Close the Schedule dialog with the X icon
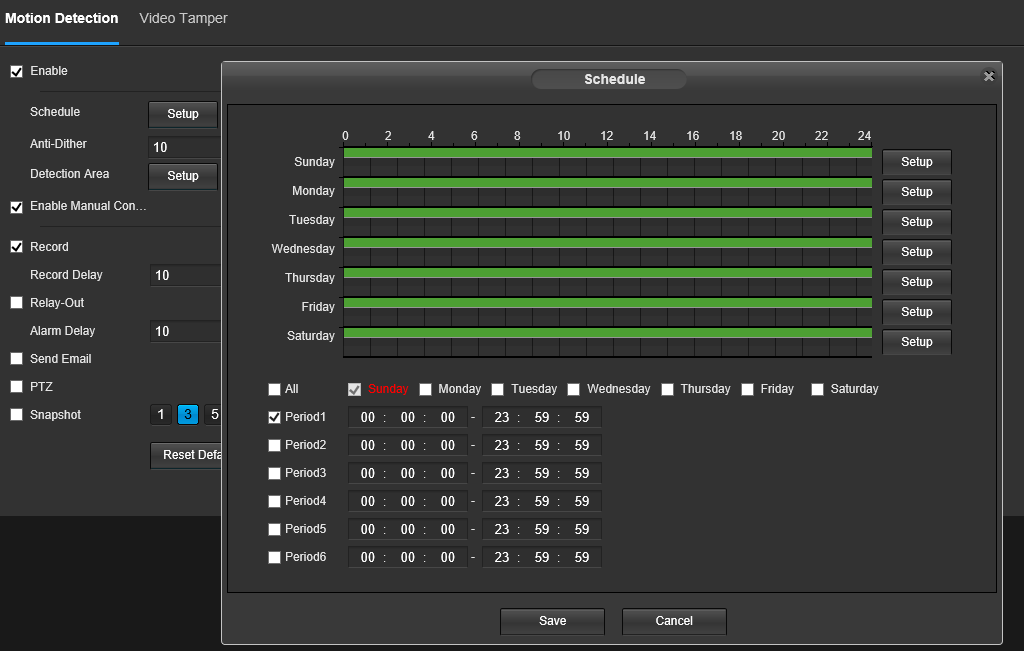1024x651 pixels. (x=989, y=76)
